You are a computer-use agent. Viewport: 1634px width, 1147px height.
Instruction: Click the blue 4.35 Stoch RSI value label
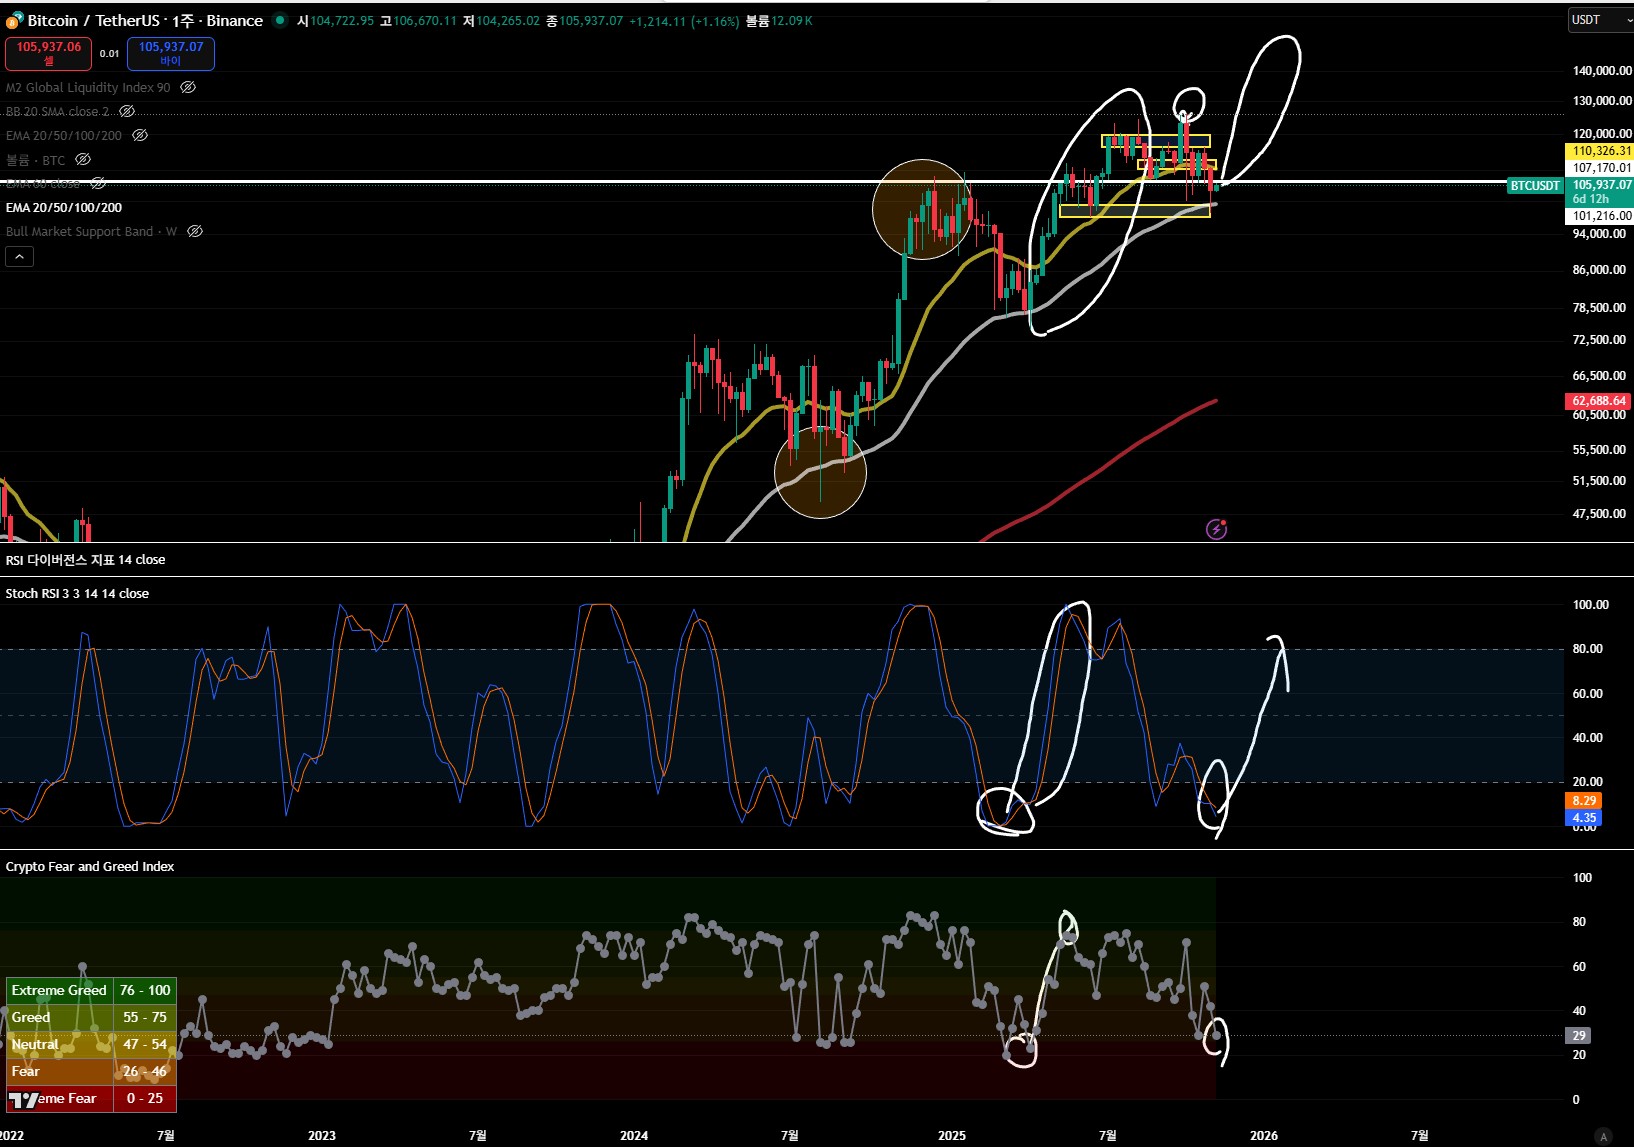[x=1584, y=818]
